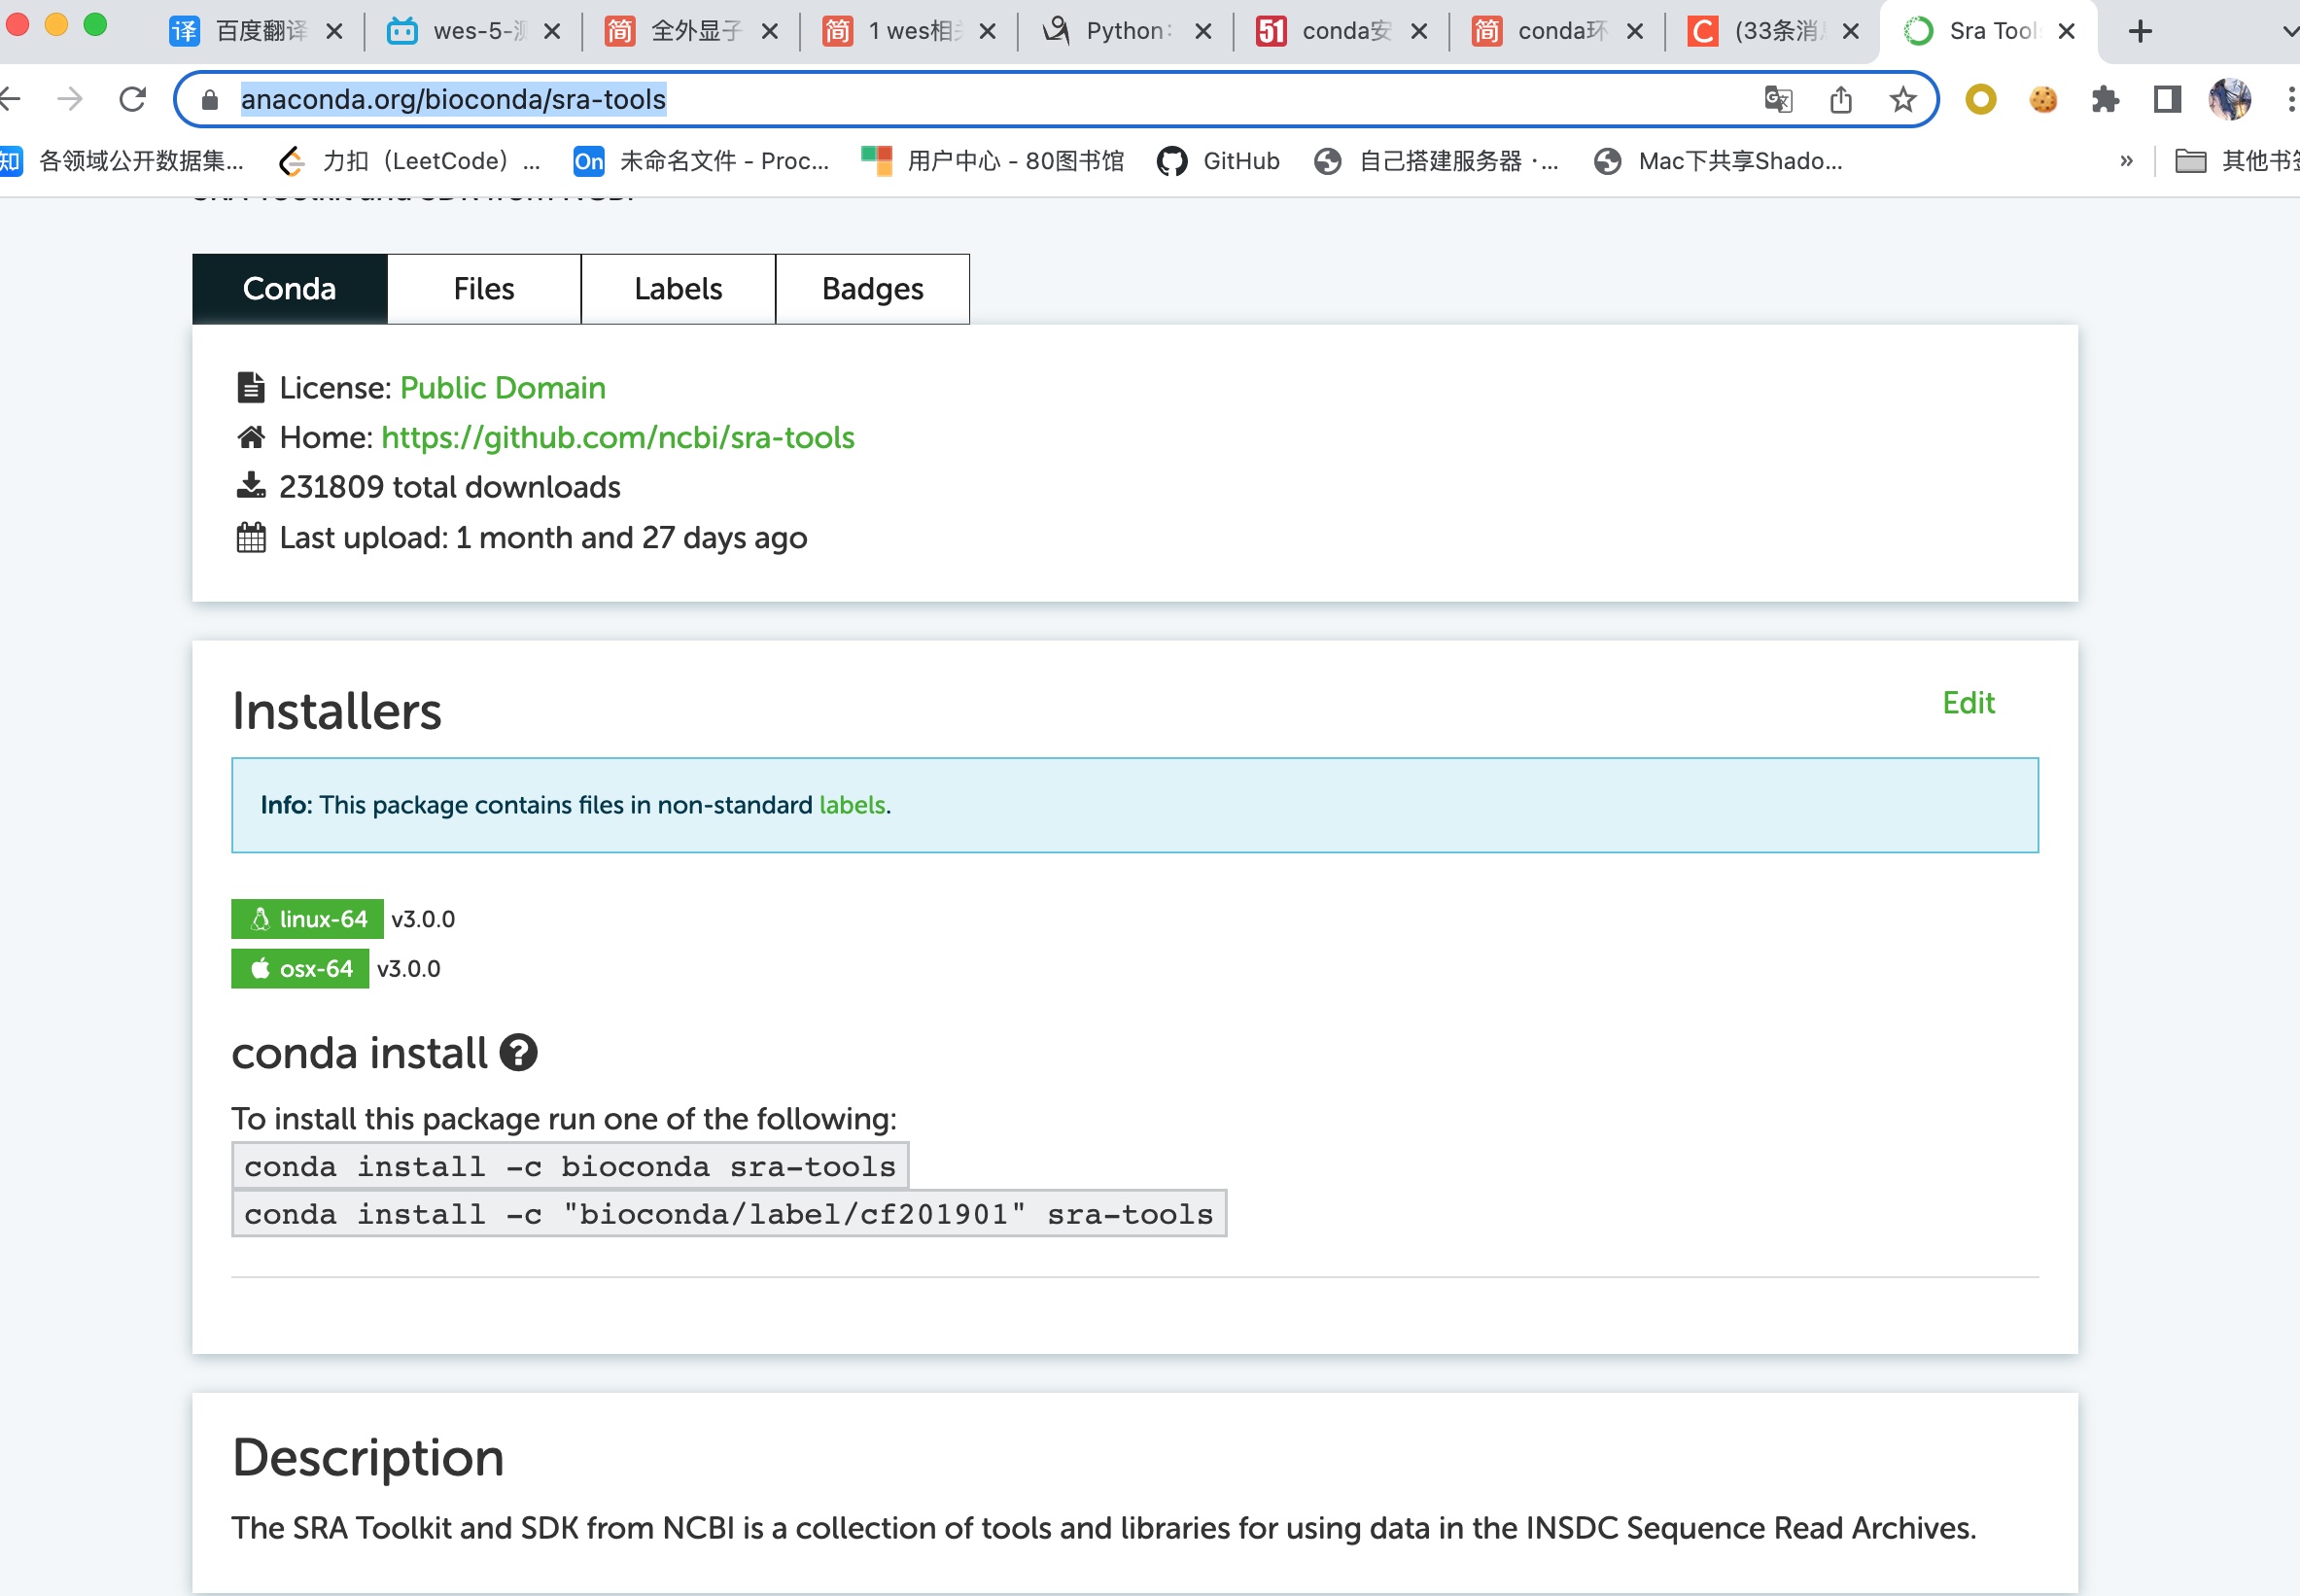
Task: Open the GitHub bookmark
Action: point(1218,161)
